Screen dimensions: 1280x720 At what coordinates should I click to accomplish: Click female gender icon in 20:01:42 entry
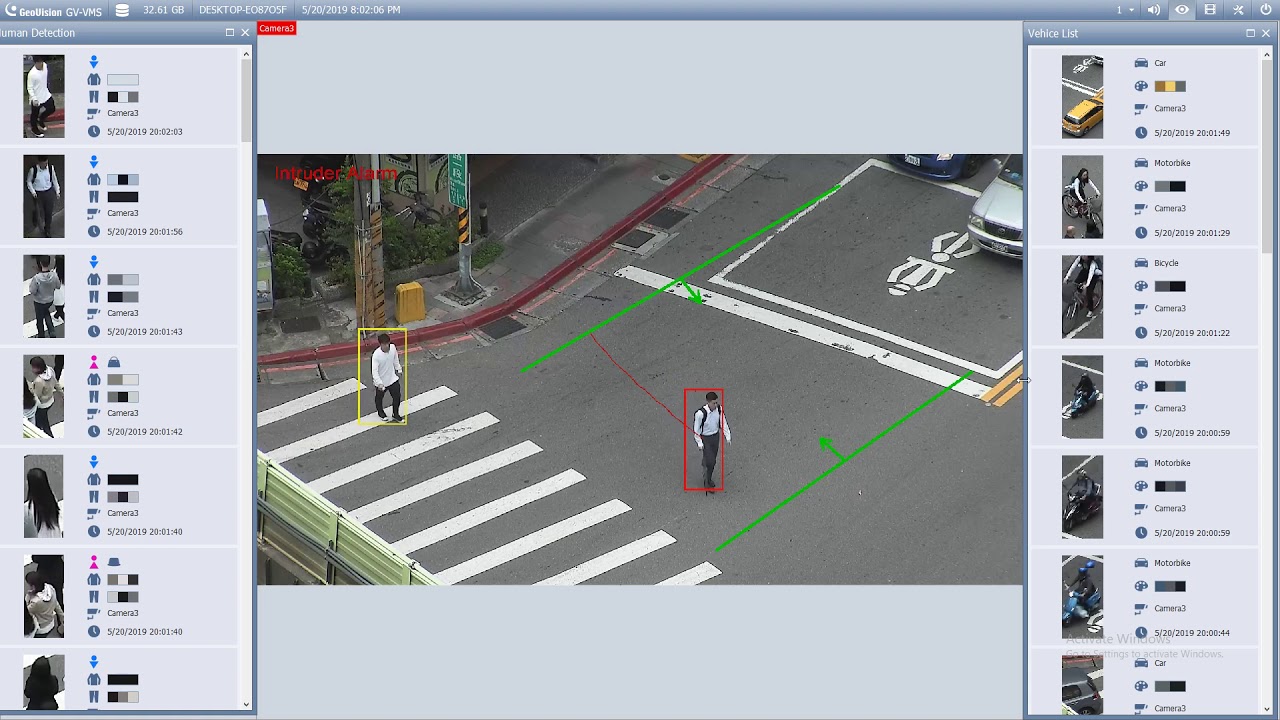[x=94, y=362]
